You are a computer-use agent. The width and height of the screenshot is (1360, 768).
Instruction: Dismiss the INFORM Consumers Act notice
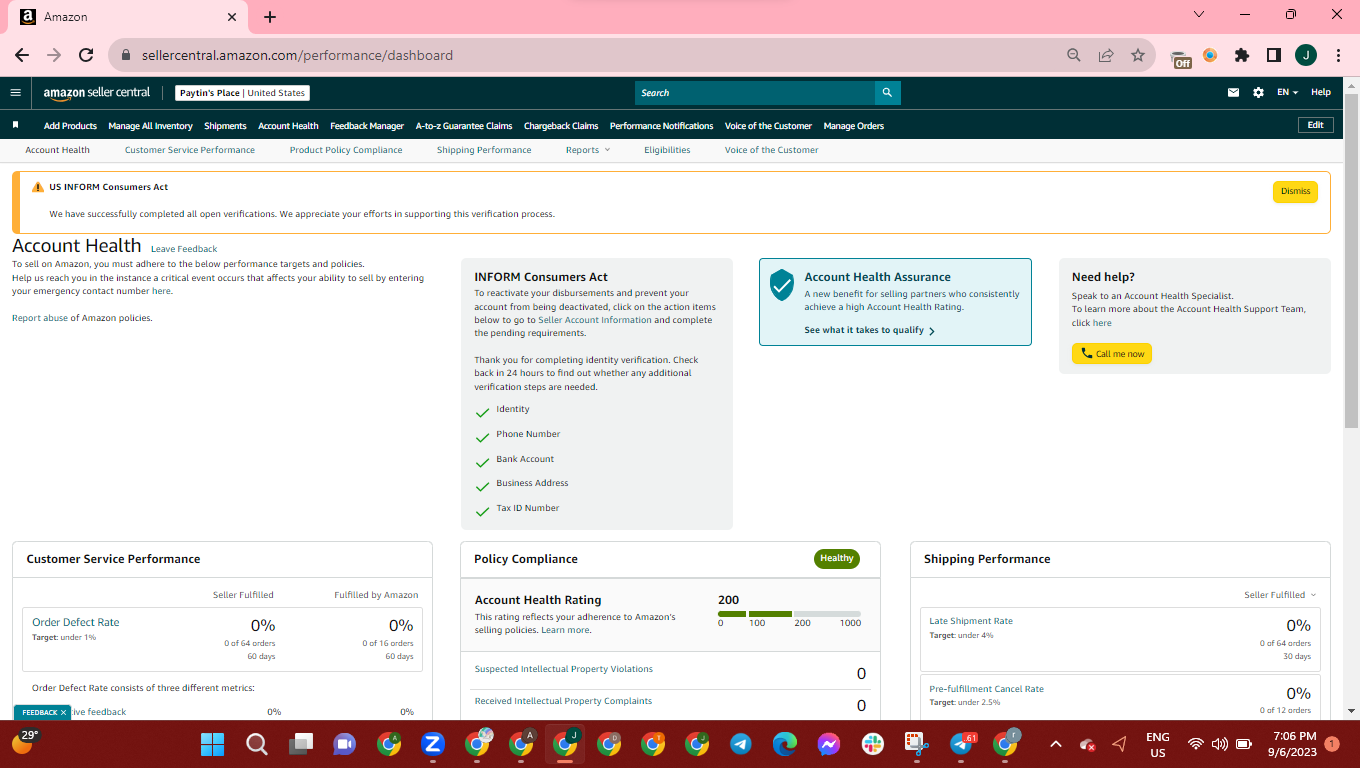1295,191
